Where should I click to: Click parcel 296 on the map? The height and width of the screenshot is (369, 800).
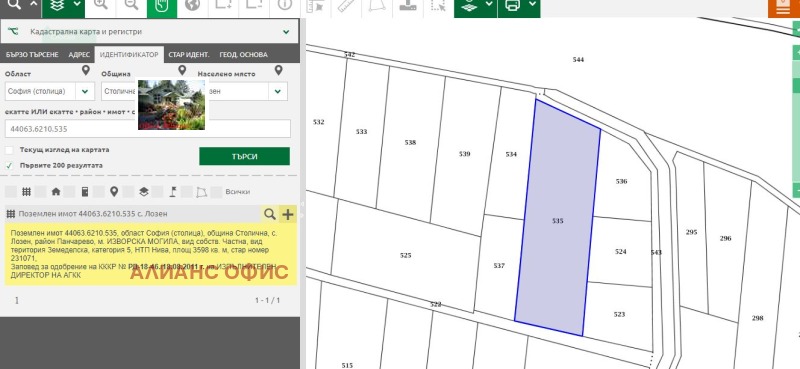(x=726, y=238)
